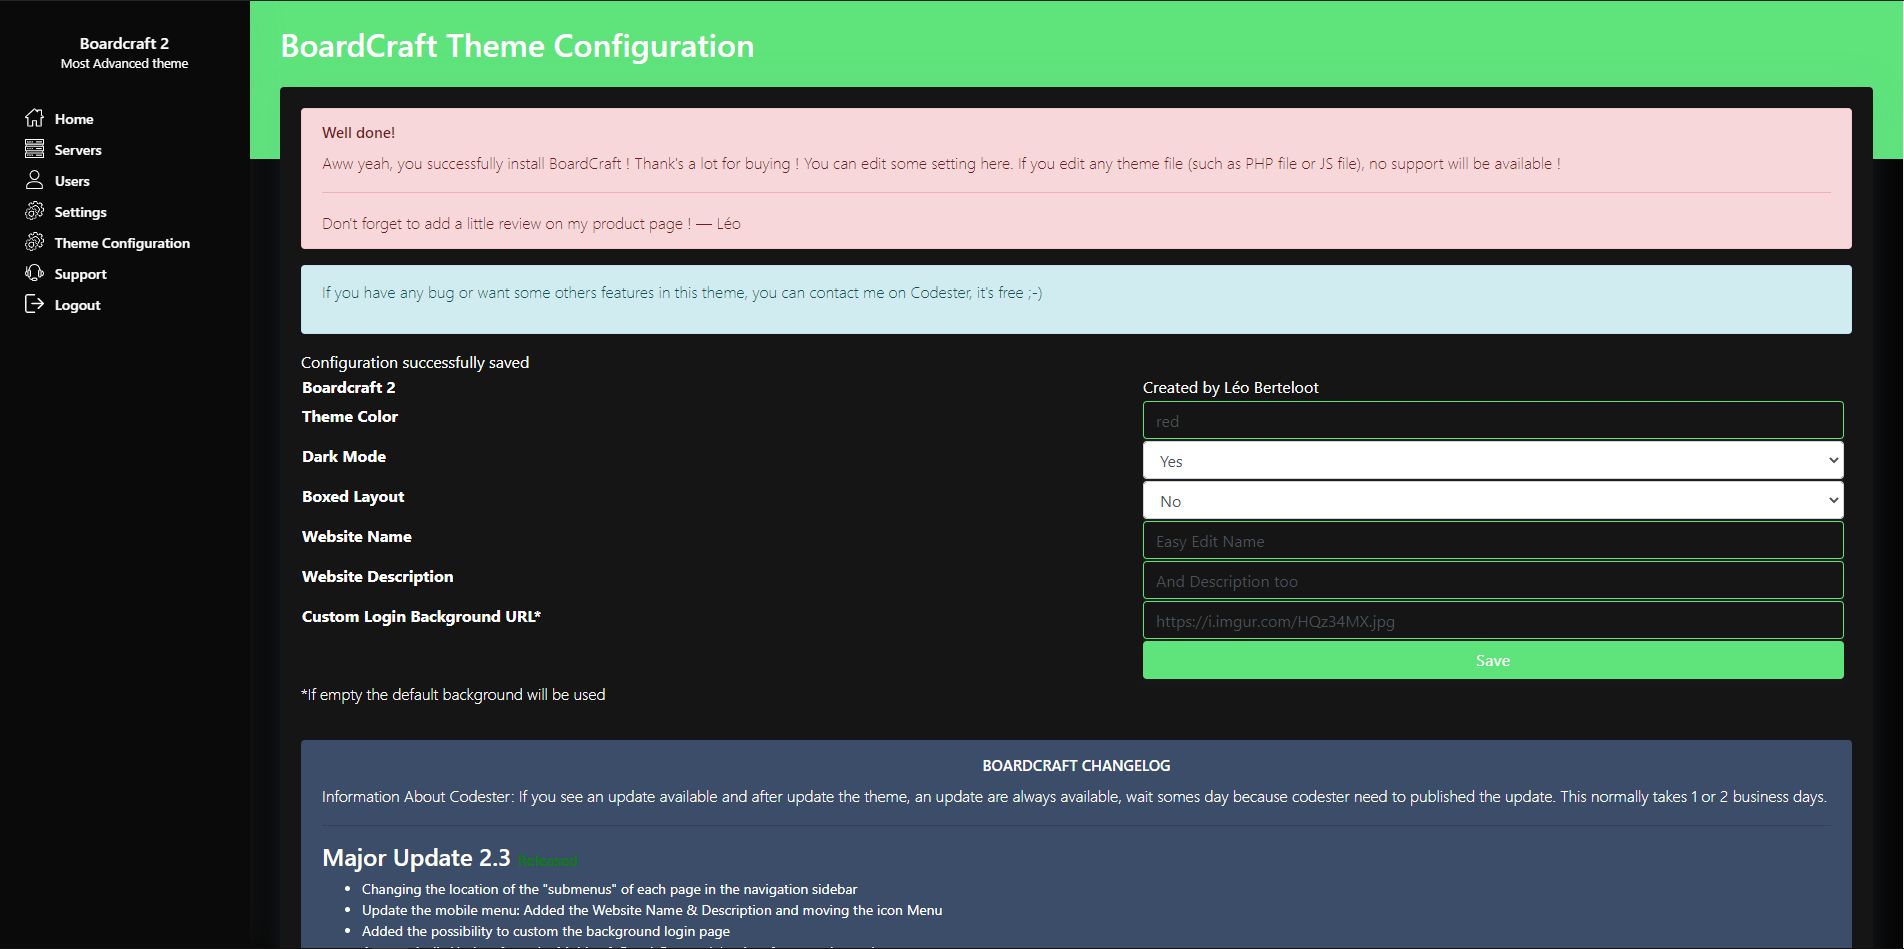Click the Support headset icon in sidebar

click(34, 273)
